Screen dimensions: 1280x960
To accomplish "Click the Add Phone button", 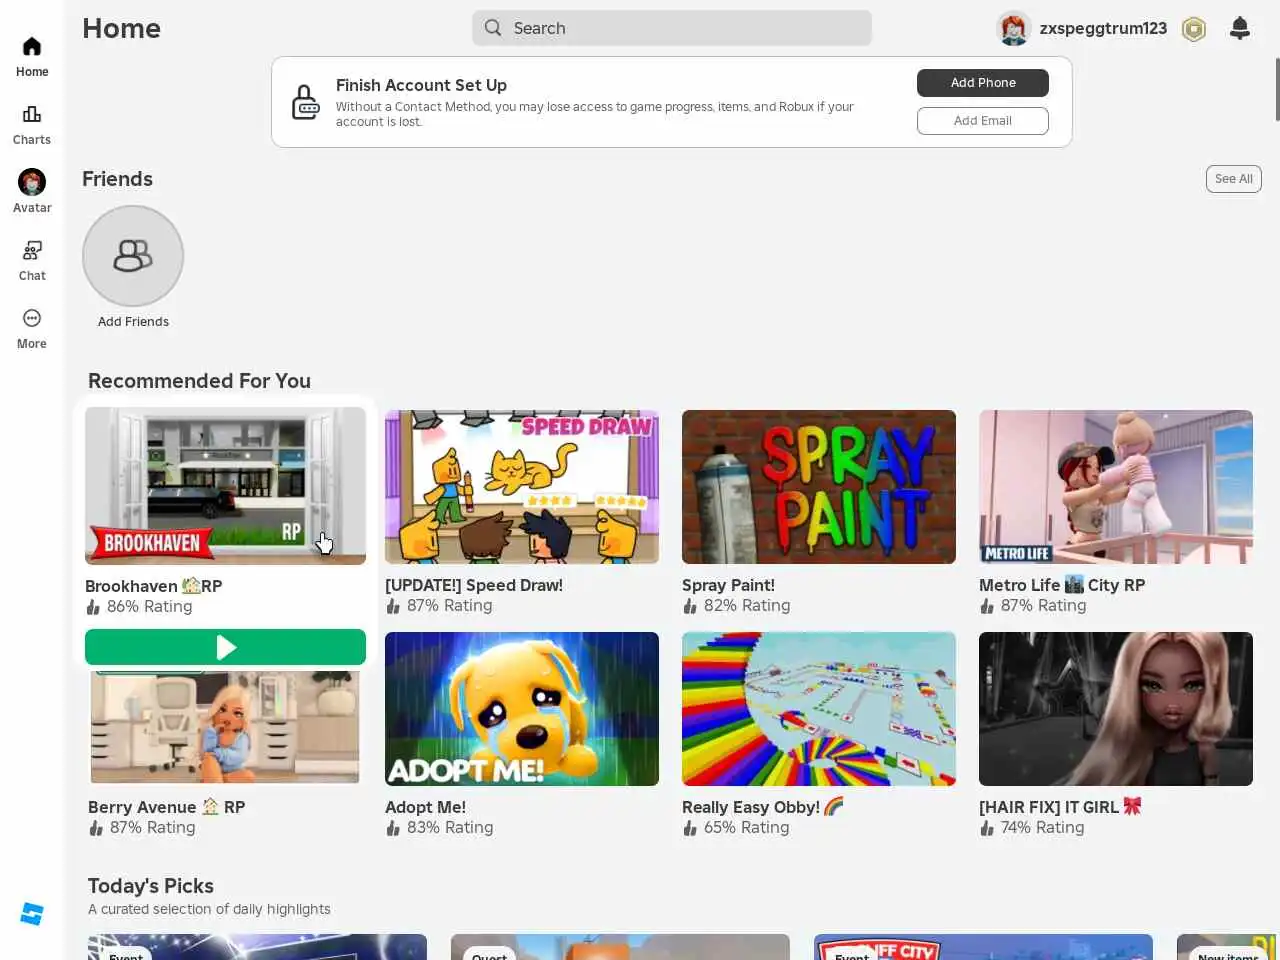I will coord(983,83).
